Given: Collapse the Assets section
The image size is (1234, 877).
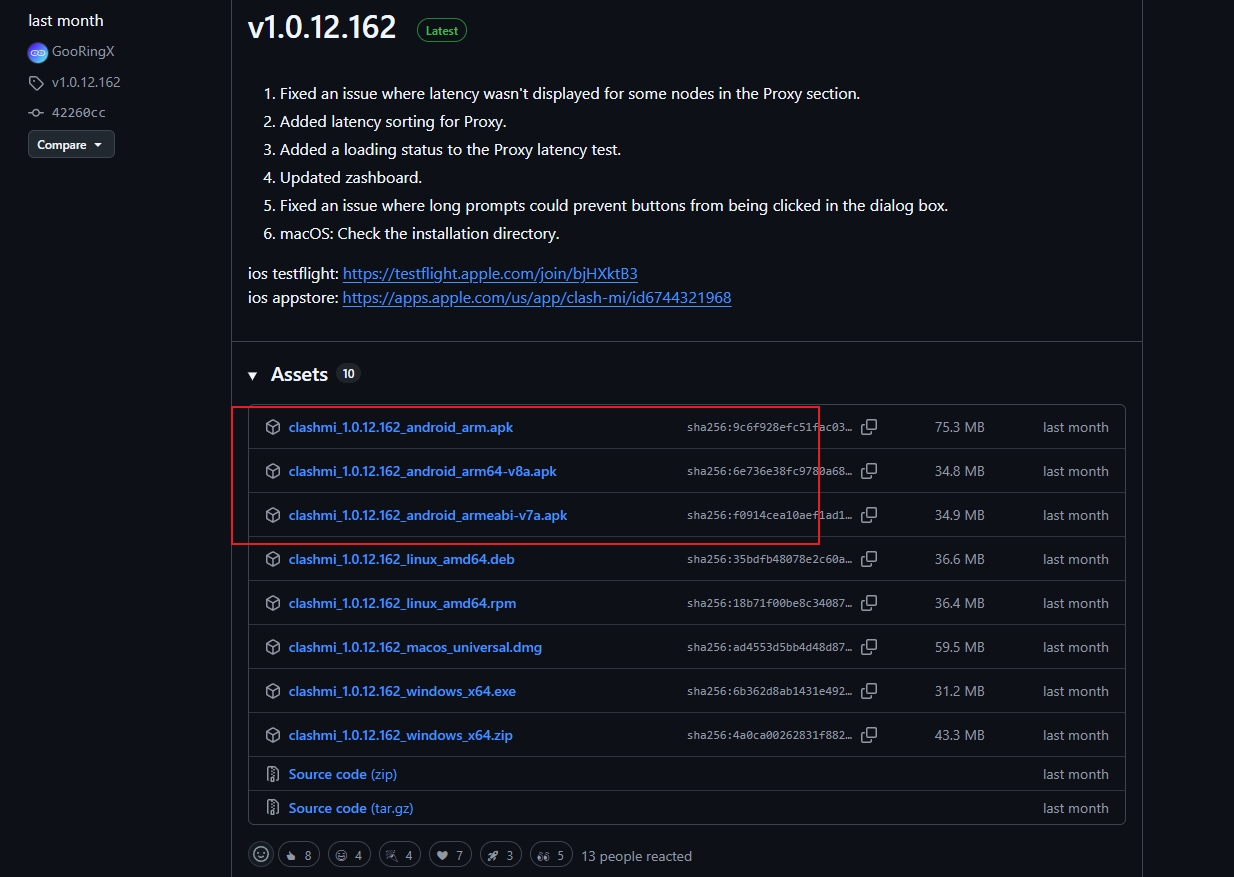Looking at the screenshot, I should [253, 375].
